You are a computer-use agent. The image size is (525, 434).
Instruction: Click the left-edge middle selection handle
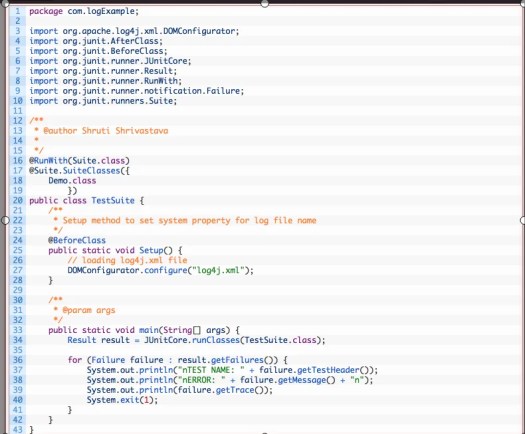[x=5, y=220]
